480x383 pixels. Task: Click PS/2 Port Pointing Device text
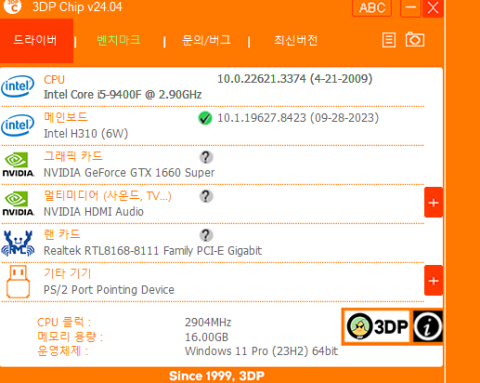pyautogui.click(x=109, y=290)
